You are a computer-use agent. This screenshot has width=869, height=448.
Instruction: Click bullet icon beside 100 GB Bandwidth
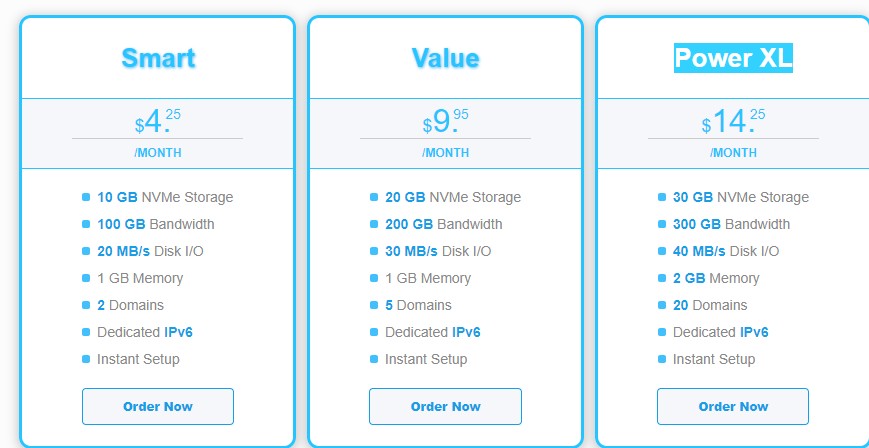tap(87, 224)
